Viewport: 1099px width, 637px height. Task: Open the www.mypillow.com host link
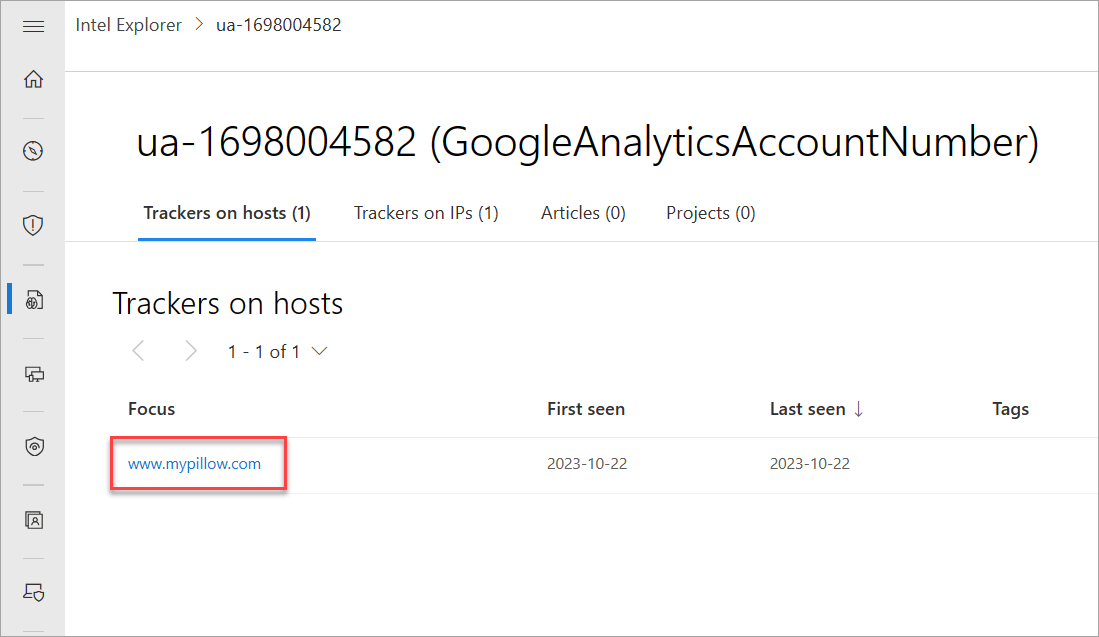click(194, 464)
